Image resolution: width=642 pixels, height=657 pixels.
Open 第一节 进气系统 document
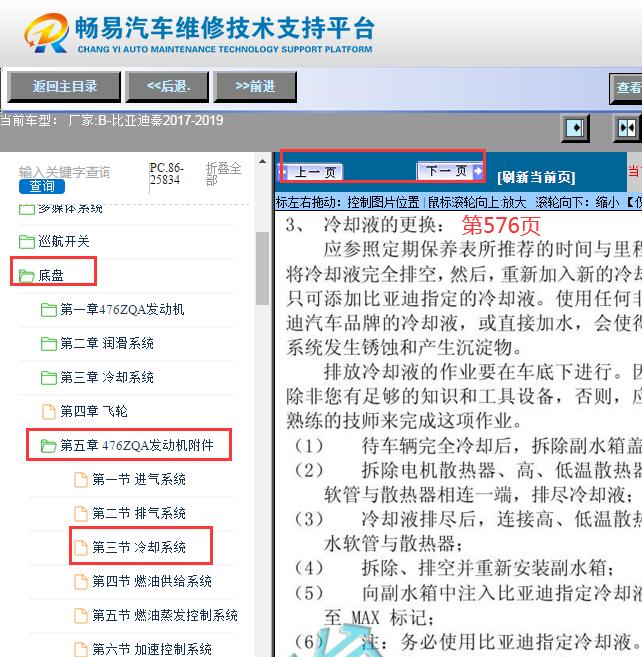pos(139,479)
